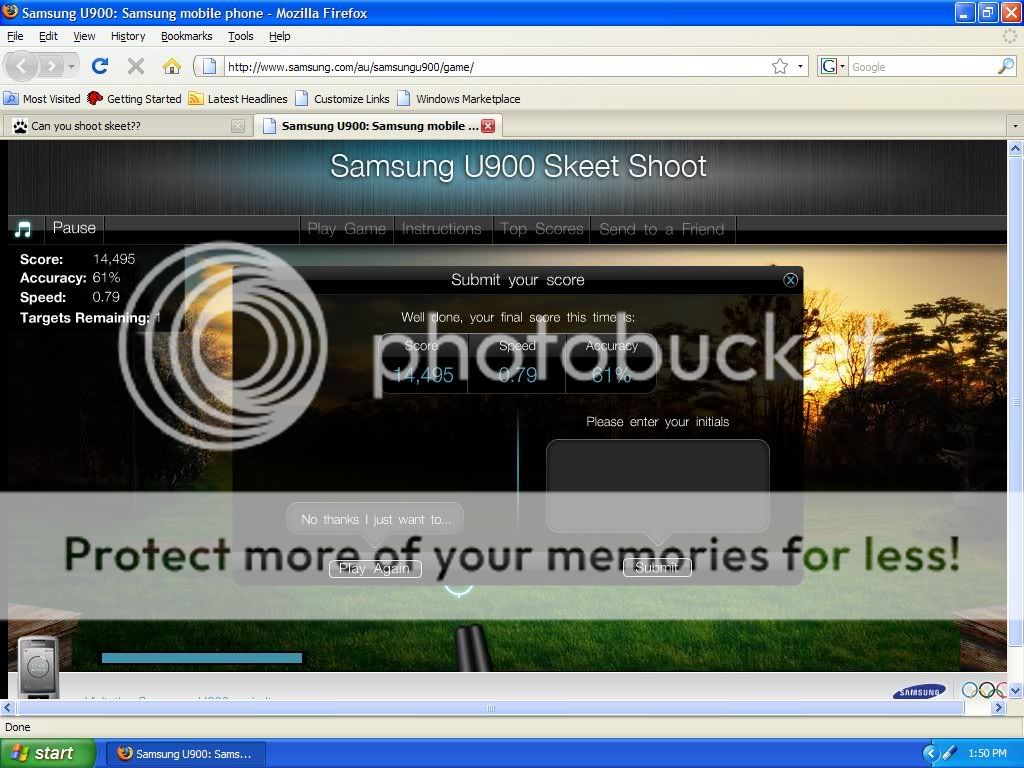Image resolution: width=1024 pixels, height=768 pixels.
Task: Click the system clock showing 1:50 PM
Action: point(987,754)
